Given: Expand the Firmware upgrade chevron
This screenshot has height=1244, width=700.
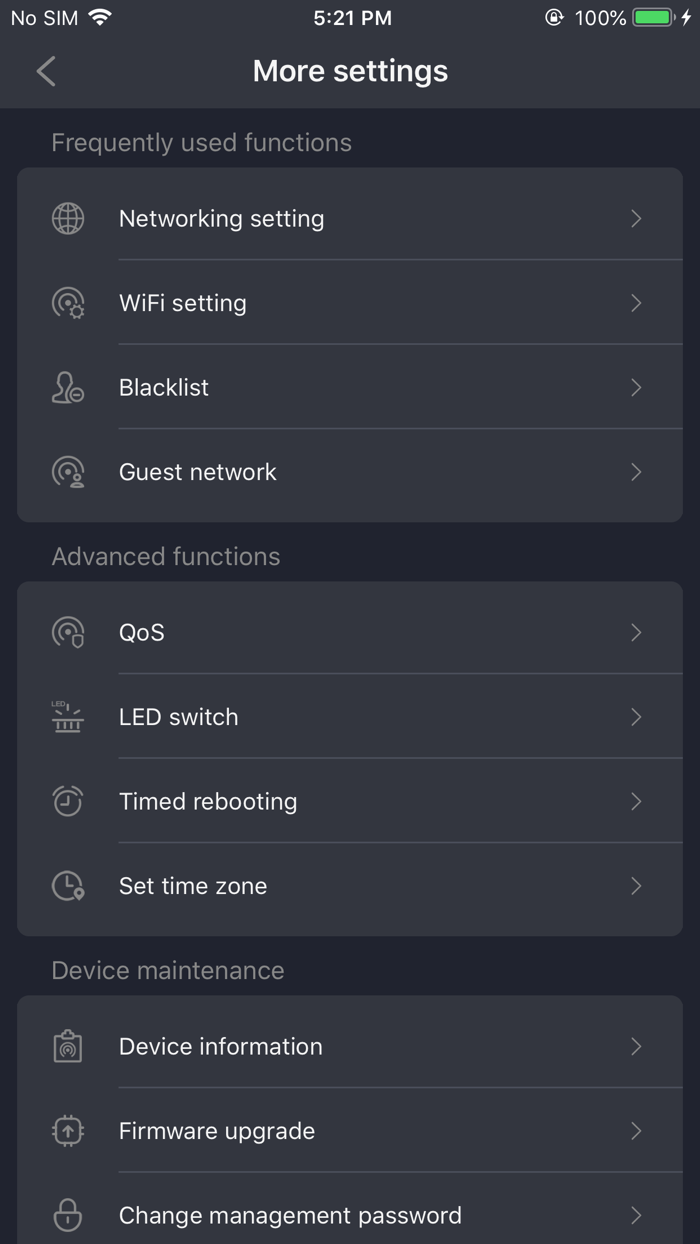Looking at the screenshot, I should pos(636,1131).
